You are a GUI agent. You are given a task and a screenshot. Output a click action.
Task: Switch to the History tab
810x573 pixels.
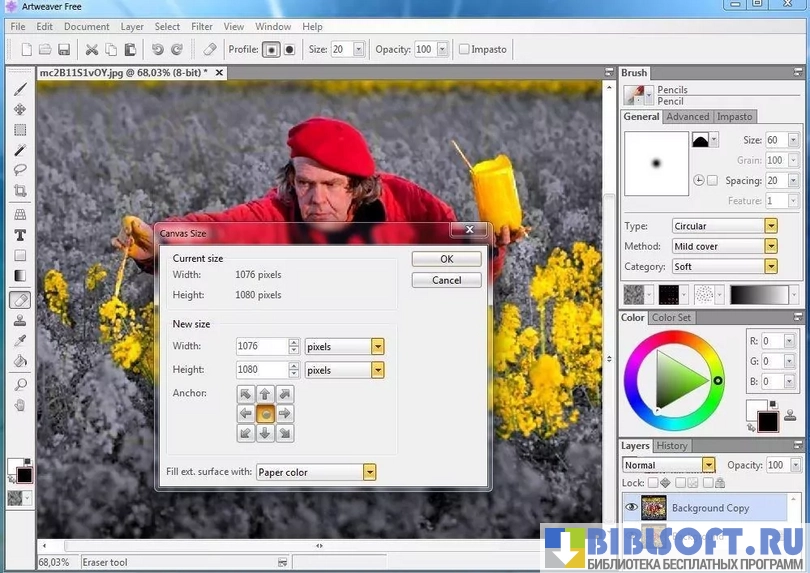[x=671, y=446]
